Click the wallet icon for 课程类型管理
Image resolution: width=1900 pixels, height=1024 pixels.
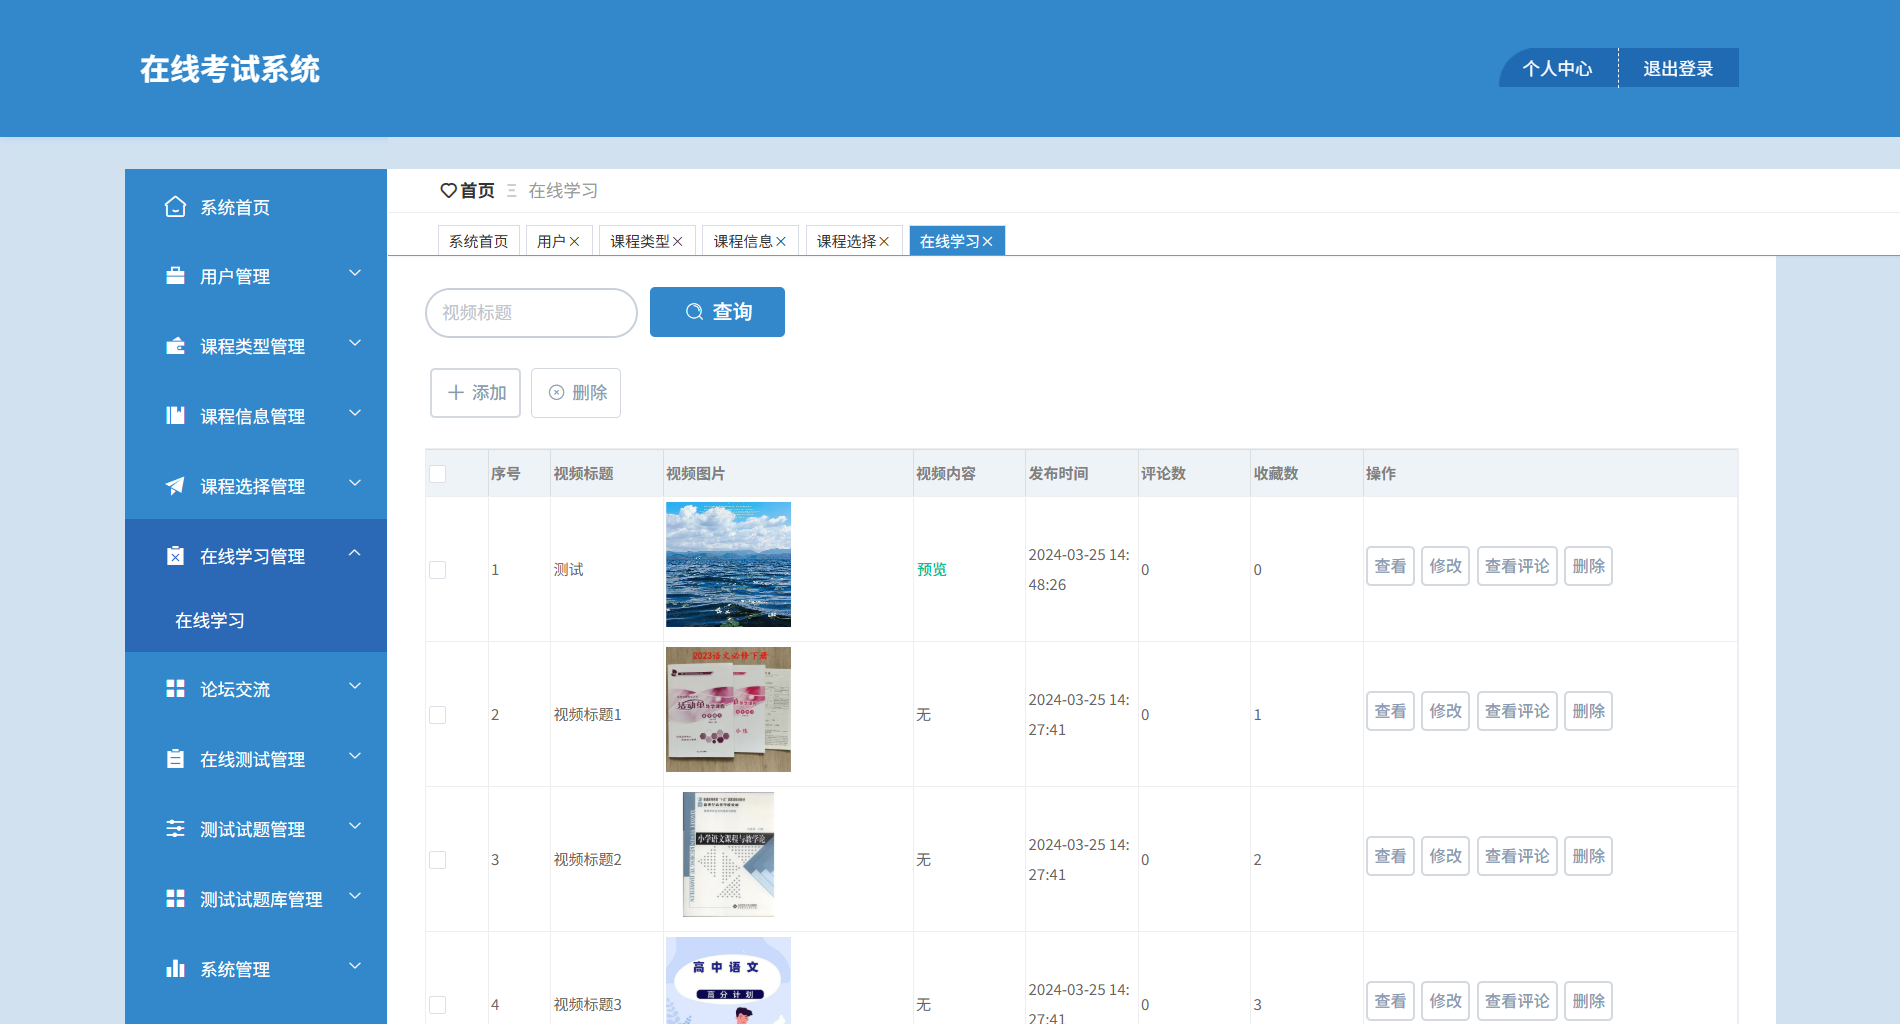(x=175, y=346)
